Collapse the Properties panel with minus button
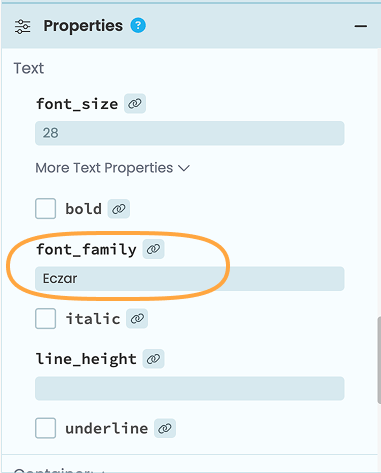 click(361, 26)
